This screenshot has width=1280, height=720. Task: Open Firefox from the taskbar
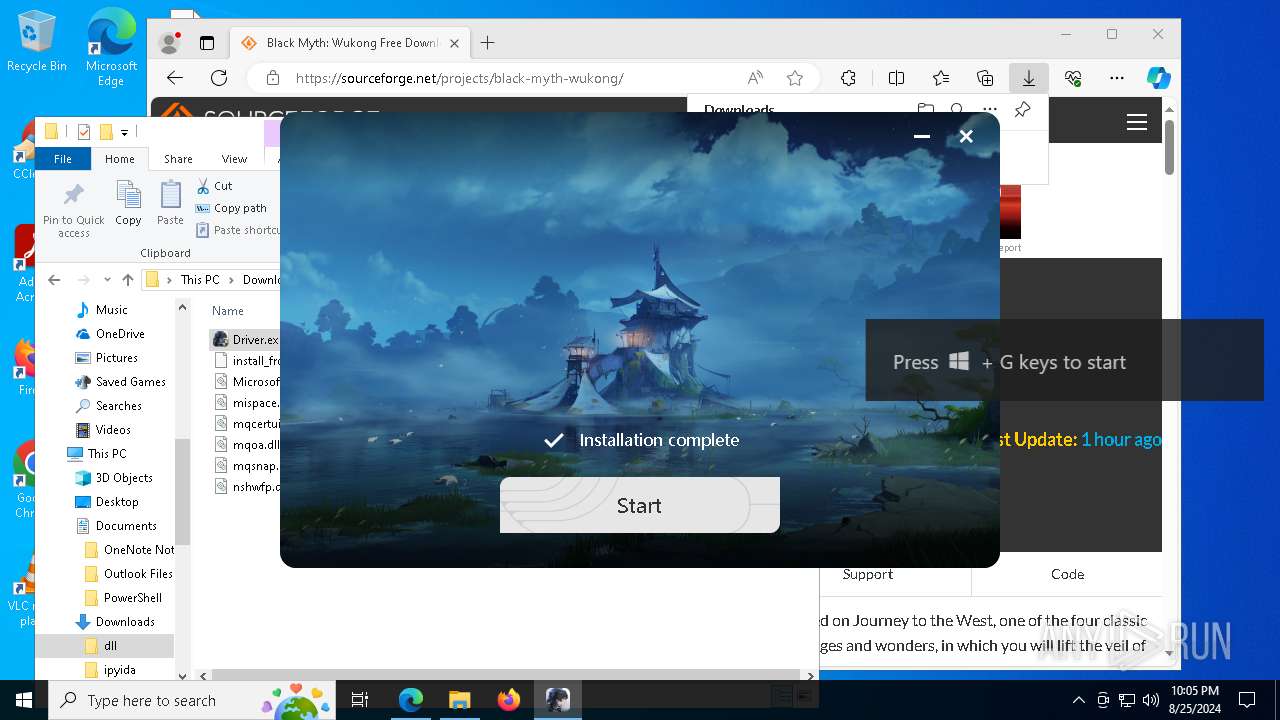coord(508,700)
